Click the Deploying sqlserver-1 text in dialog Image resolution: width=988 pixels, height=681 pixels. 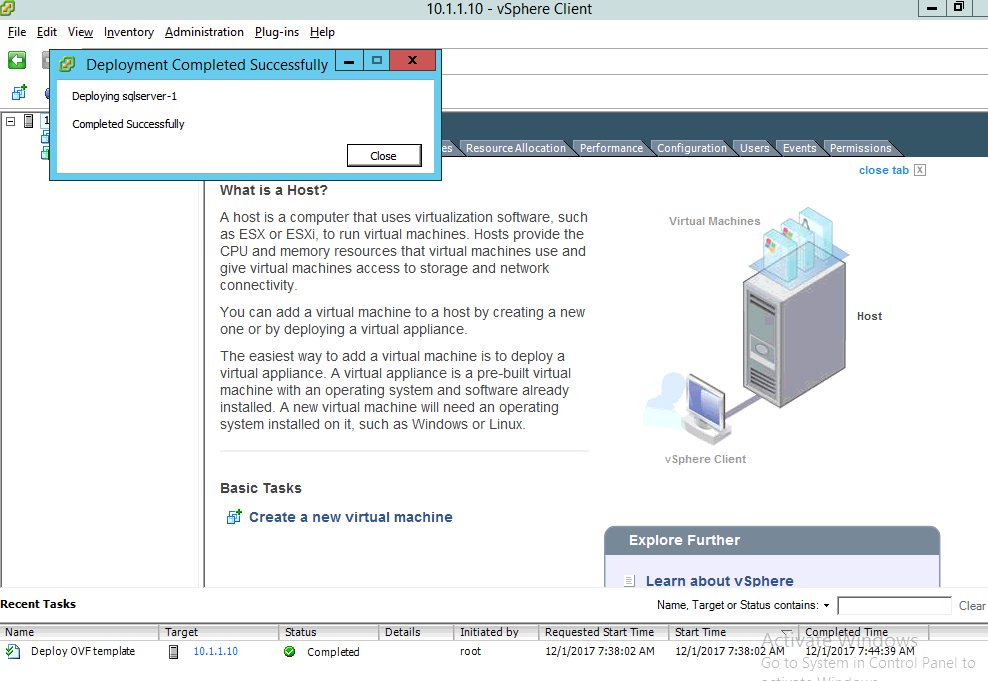tap(124, 96)
